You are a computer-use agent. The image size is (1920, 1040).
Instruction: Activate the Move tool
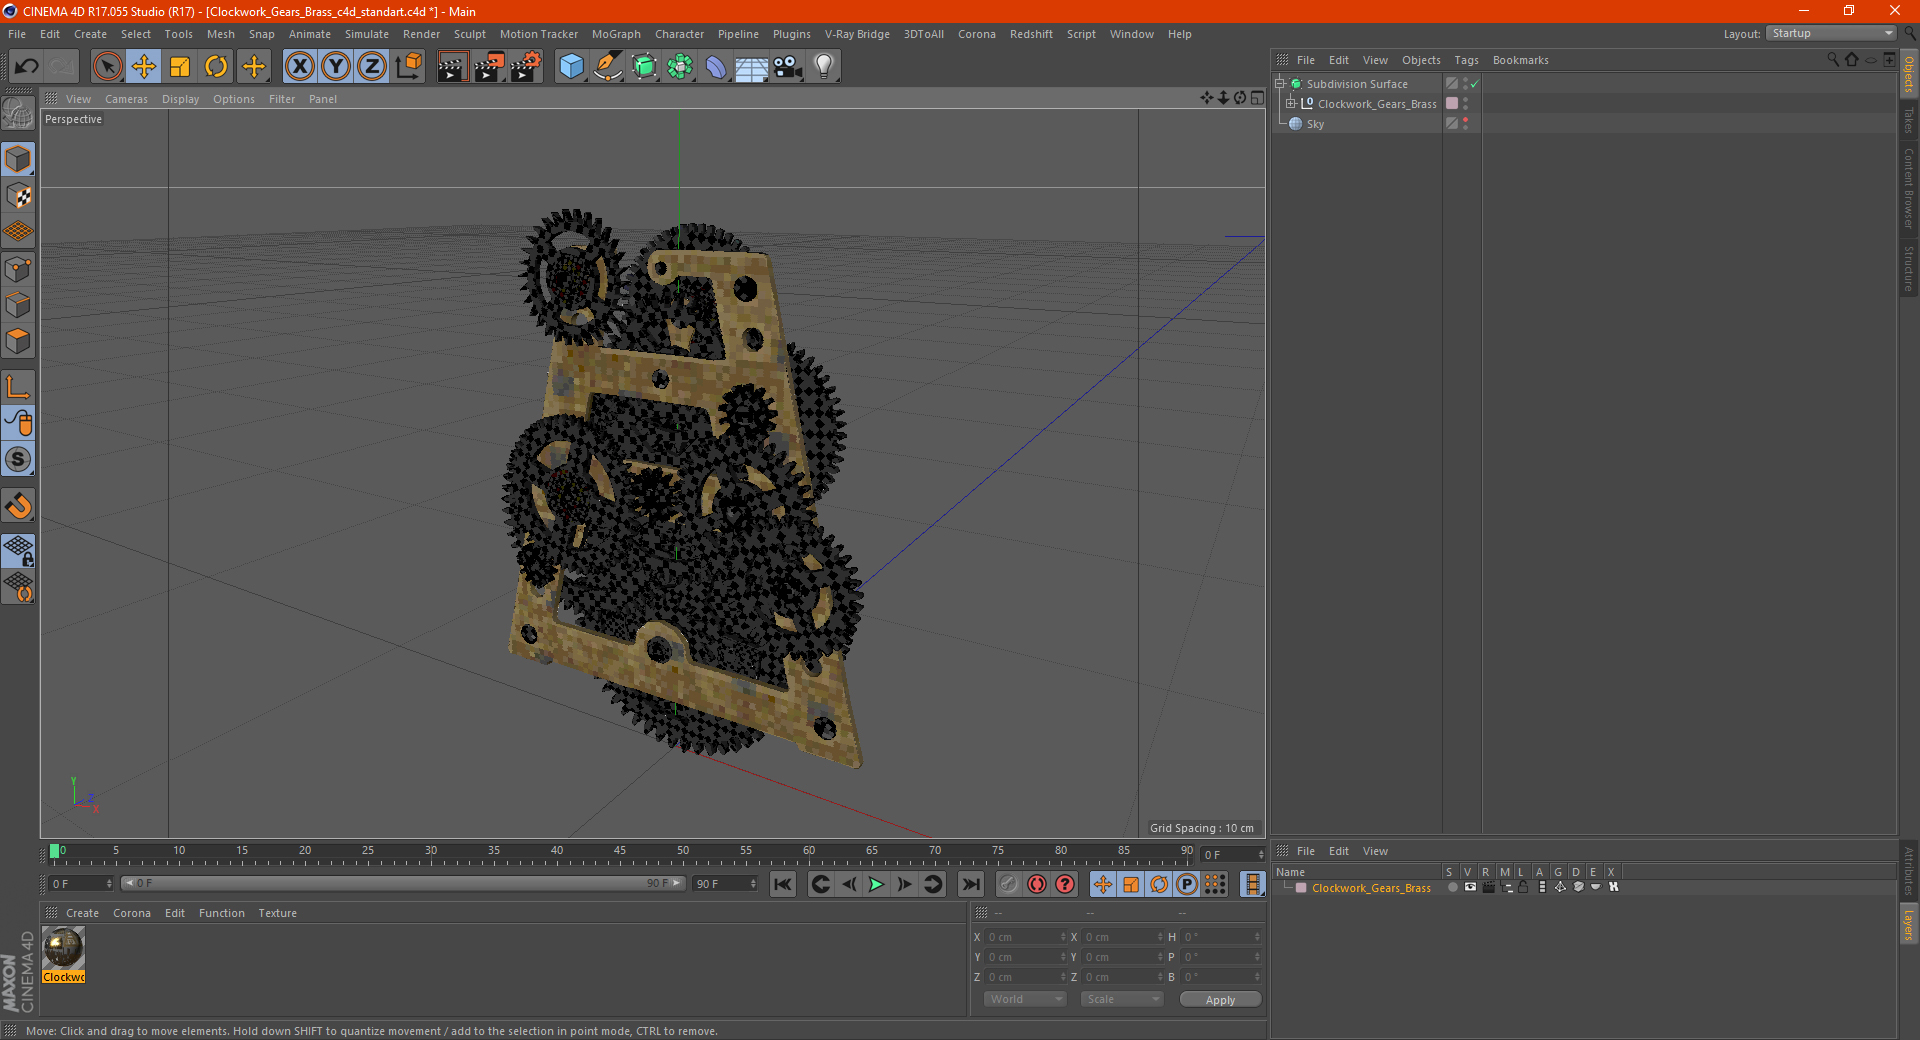pyautogui.click(x=144, y=66)
